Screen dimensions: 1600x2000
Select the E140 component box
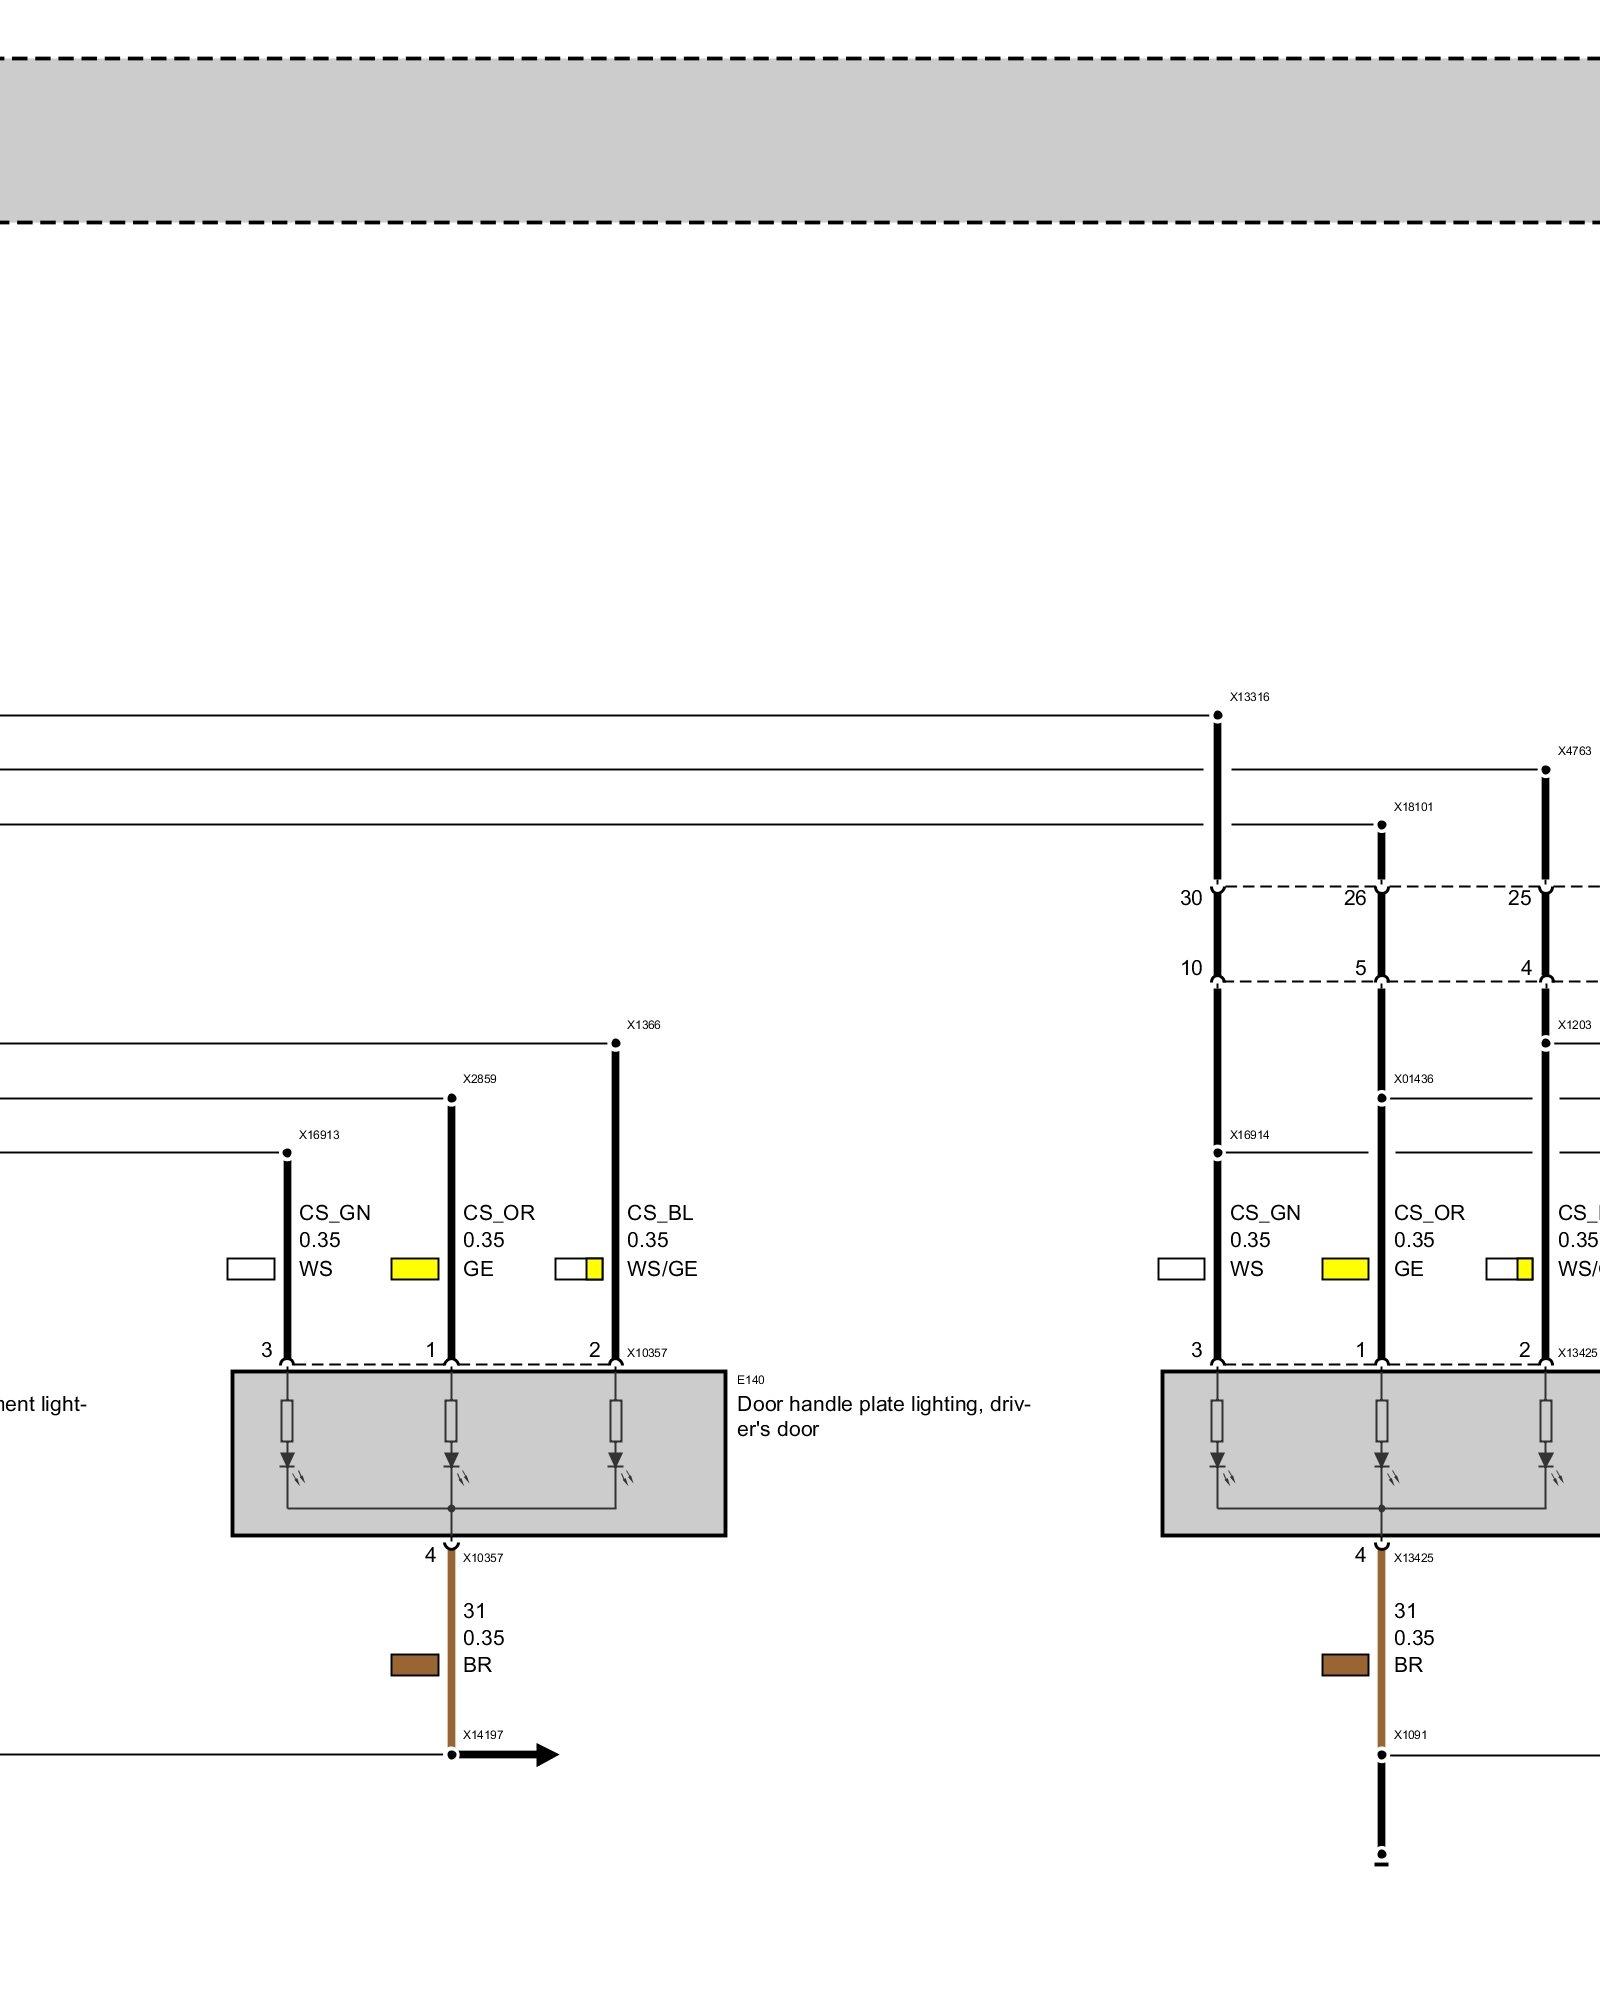(478, 1453)
